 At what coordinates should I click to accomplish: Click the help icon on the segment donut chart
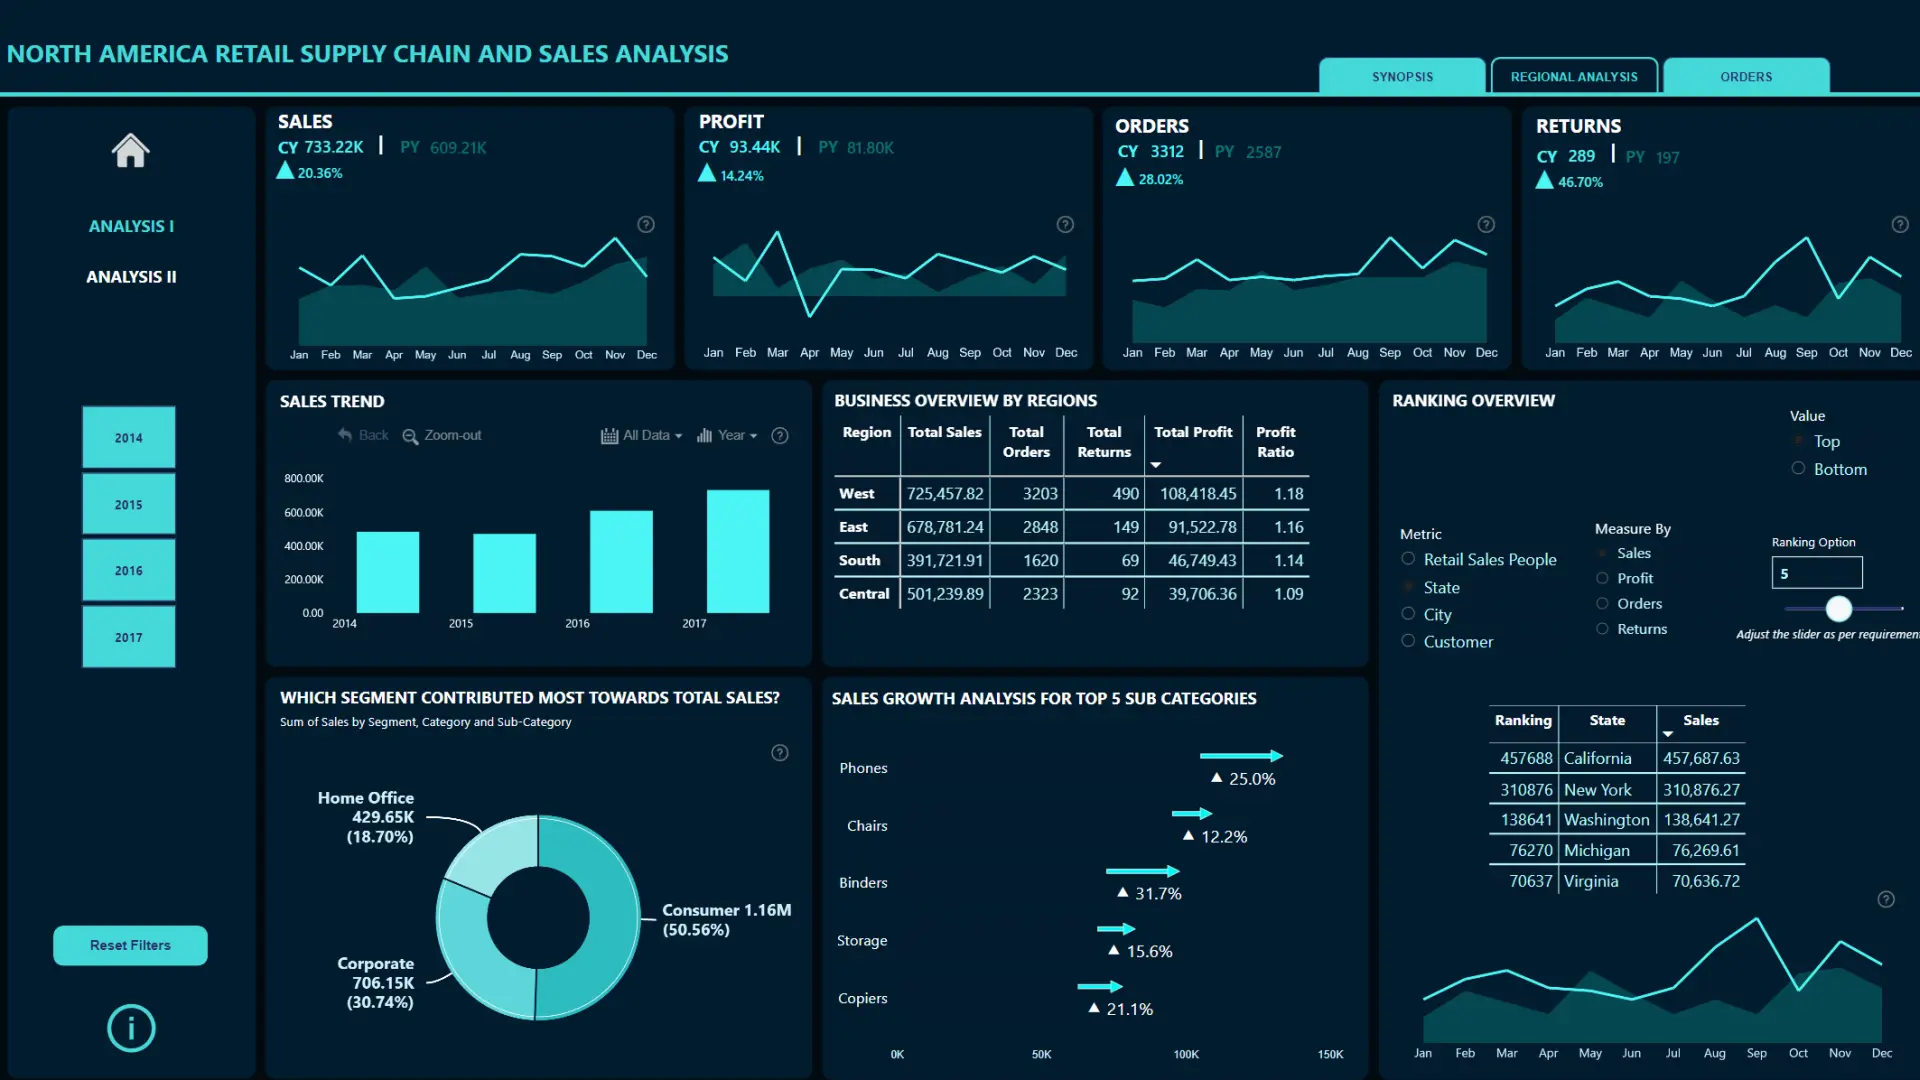point(780,752)
